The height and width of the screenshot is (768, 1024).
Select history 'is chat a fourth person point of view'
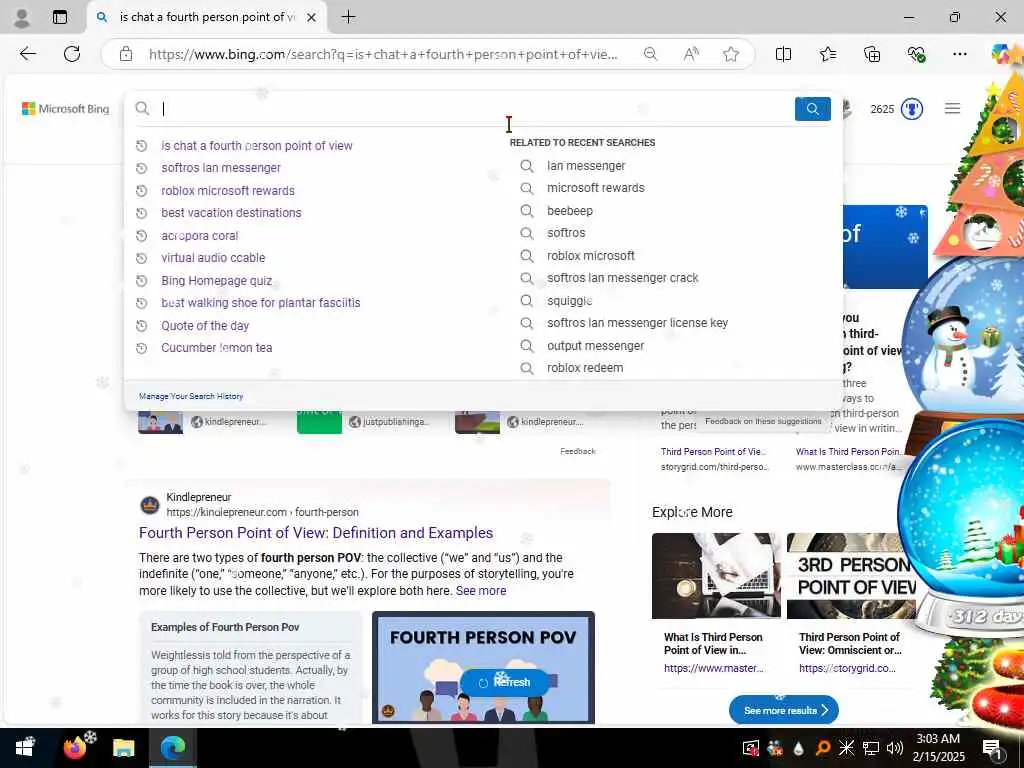(257, 146)
